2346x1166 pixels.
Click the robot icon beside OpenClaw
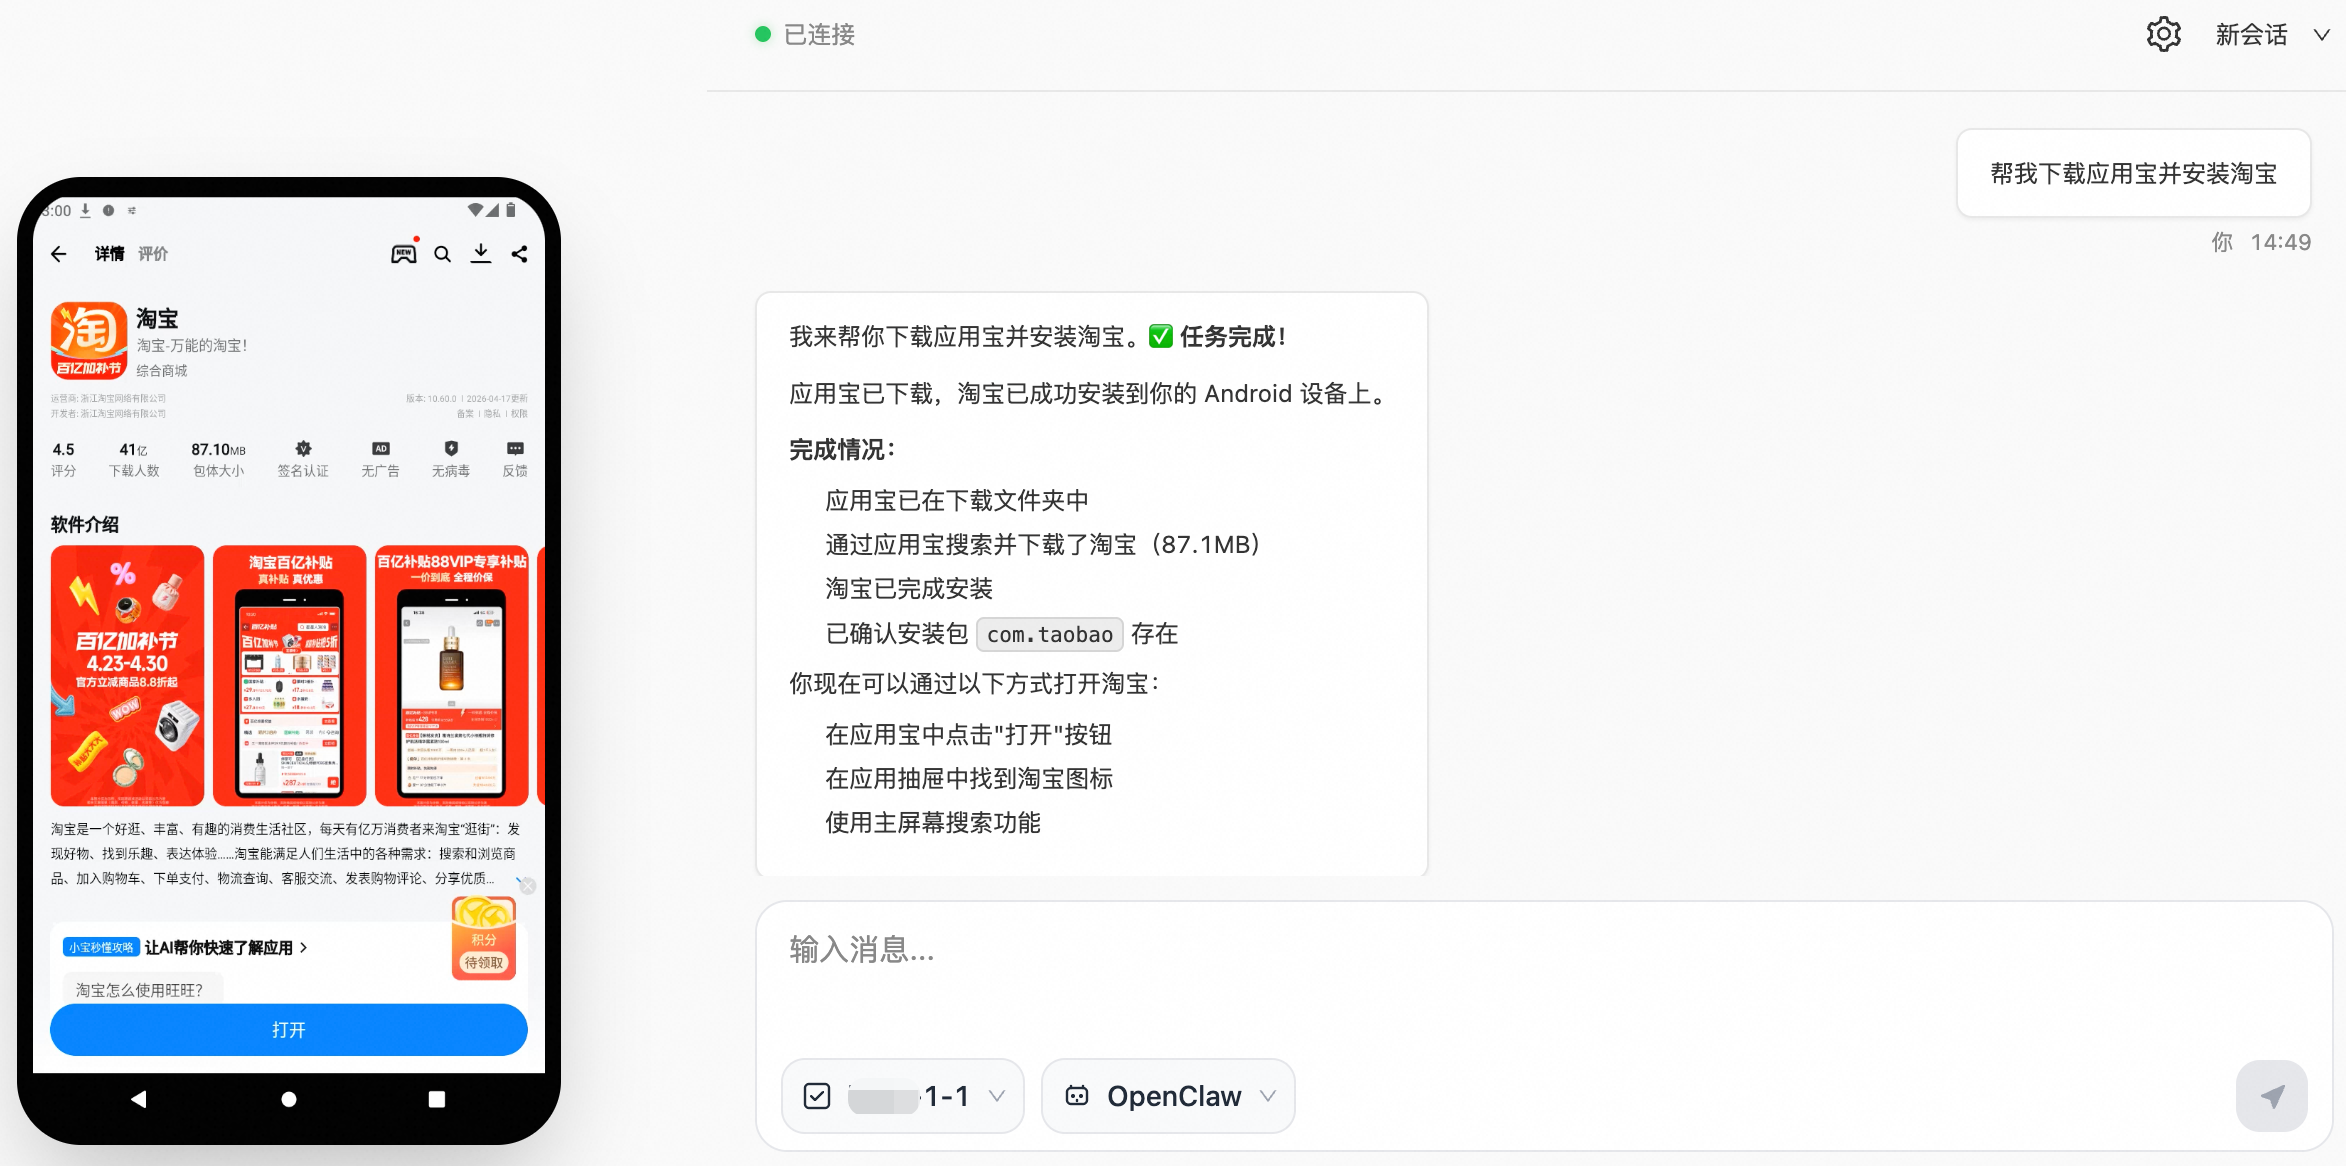[x=1077, y=1096]
